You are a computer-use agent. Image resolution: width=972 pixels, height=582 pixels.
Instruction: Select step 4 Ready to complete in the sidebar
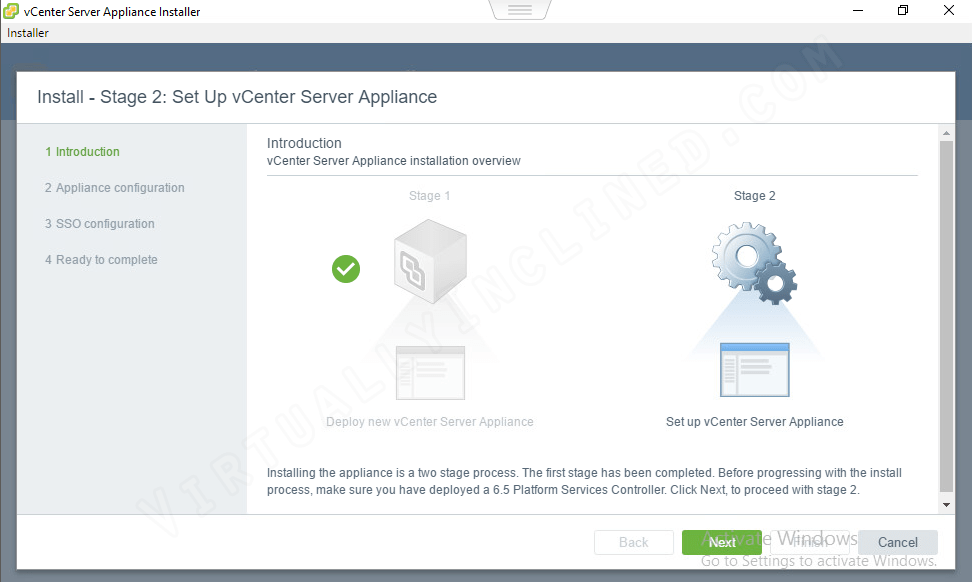[101, 259]
